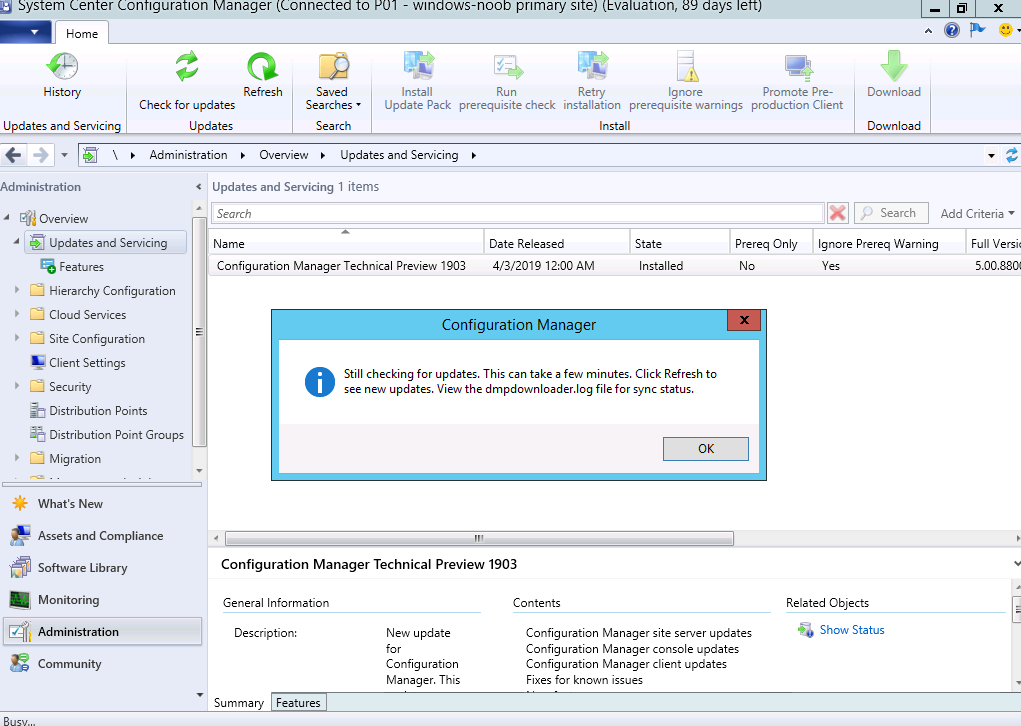Sort by Date Released column header

pos(557,244)
